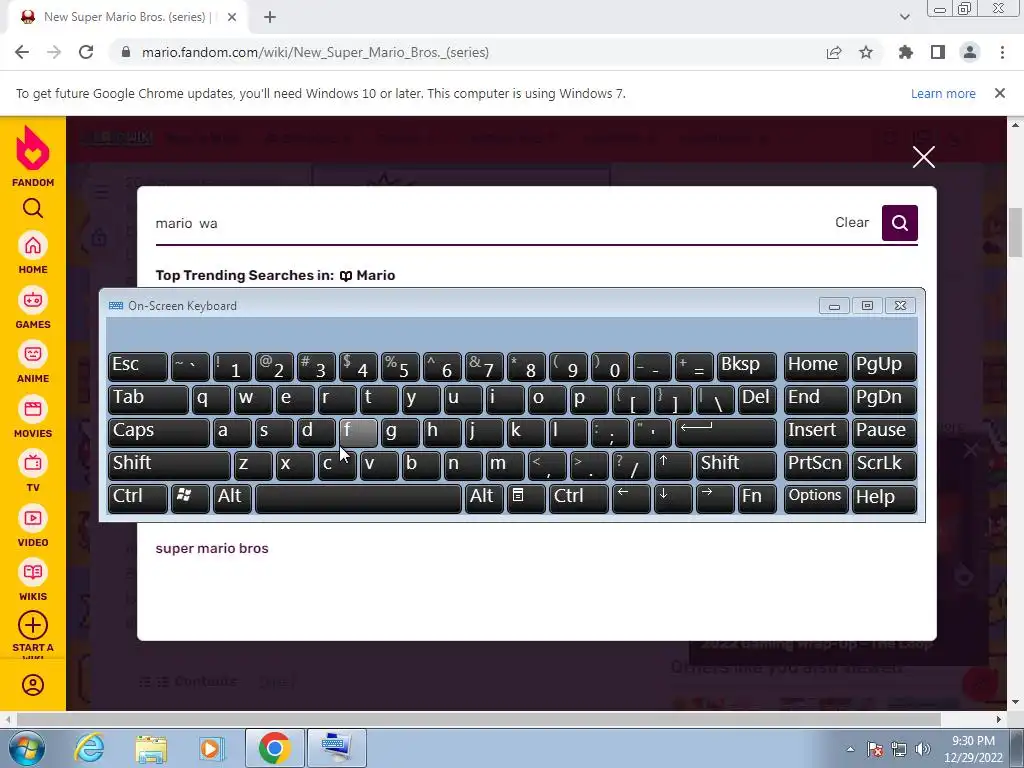Submit search with purple magnifier button

coord(899,223)
